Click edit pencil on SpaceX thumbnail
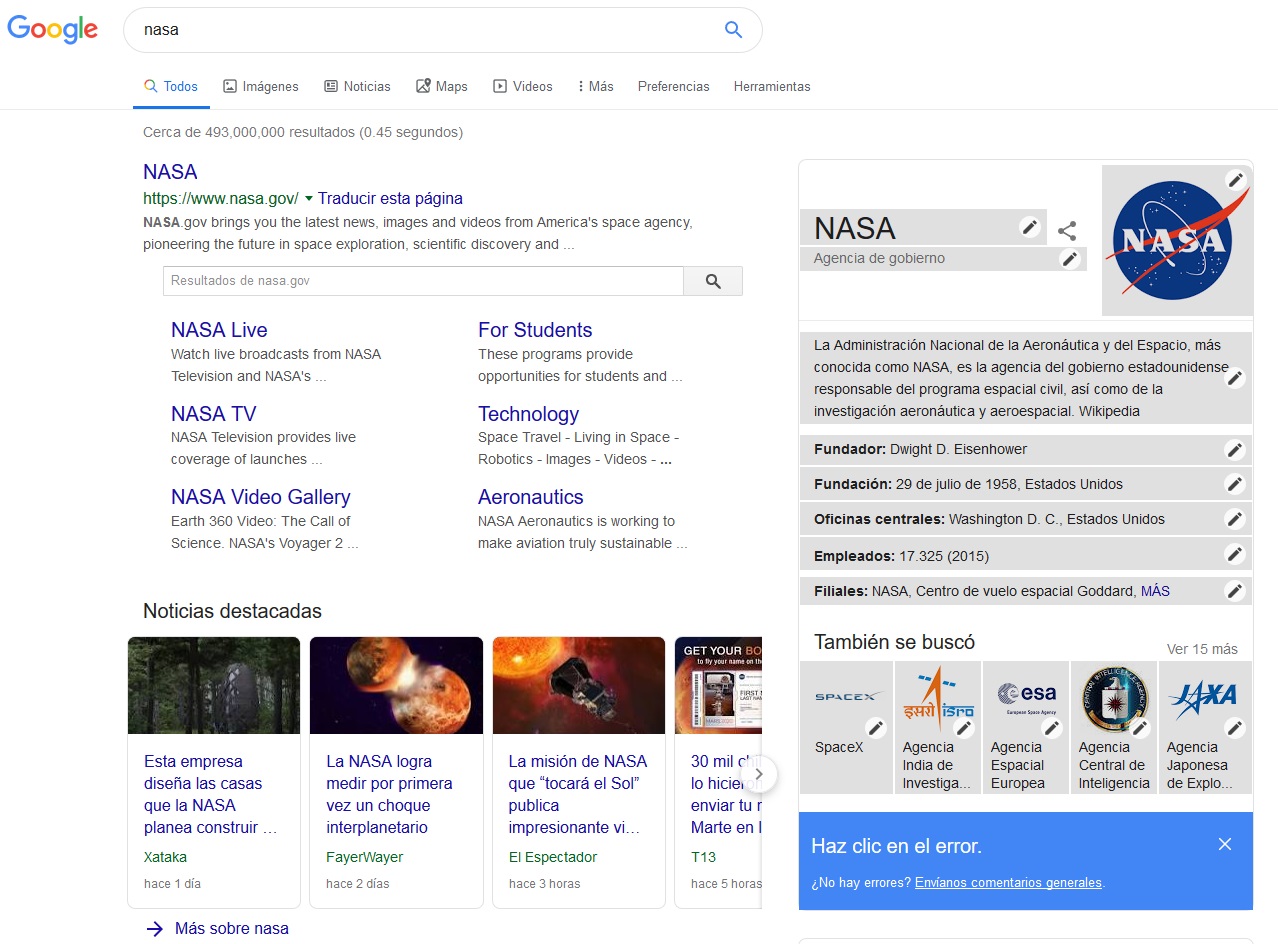 pos(876,728)
